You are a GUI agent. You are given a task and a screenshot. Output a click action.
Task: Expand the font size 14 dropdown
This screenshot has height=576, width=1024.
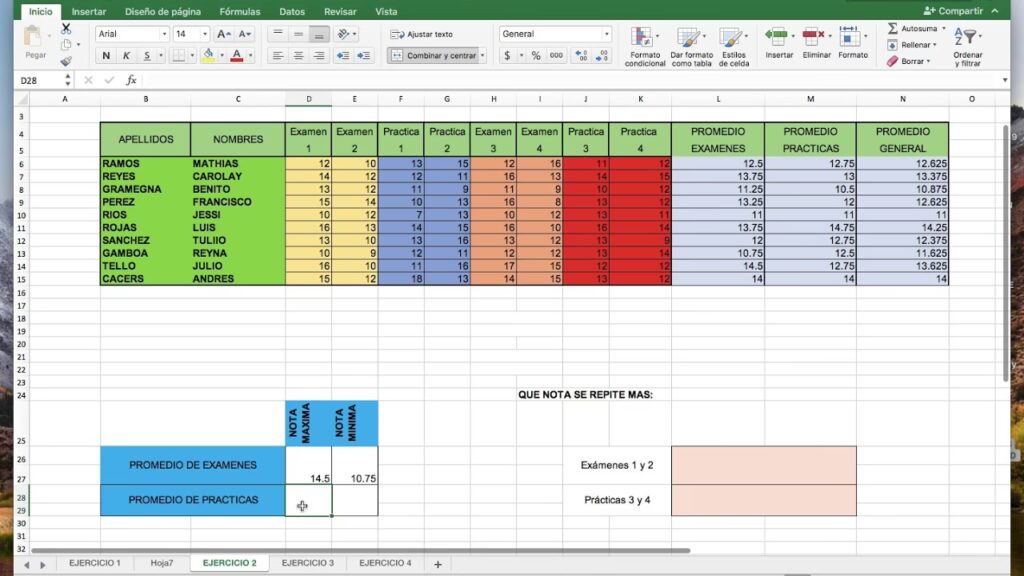pos(205,34)
